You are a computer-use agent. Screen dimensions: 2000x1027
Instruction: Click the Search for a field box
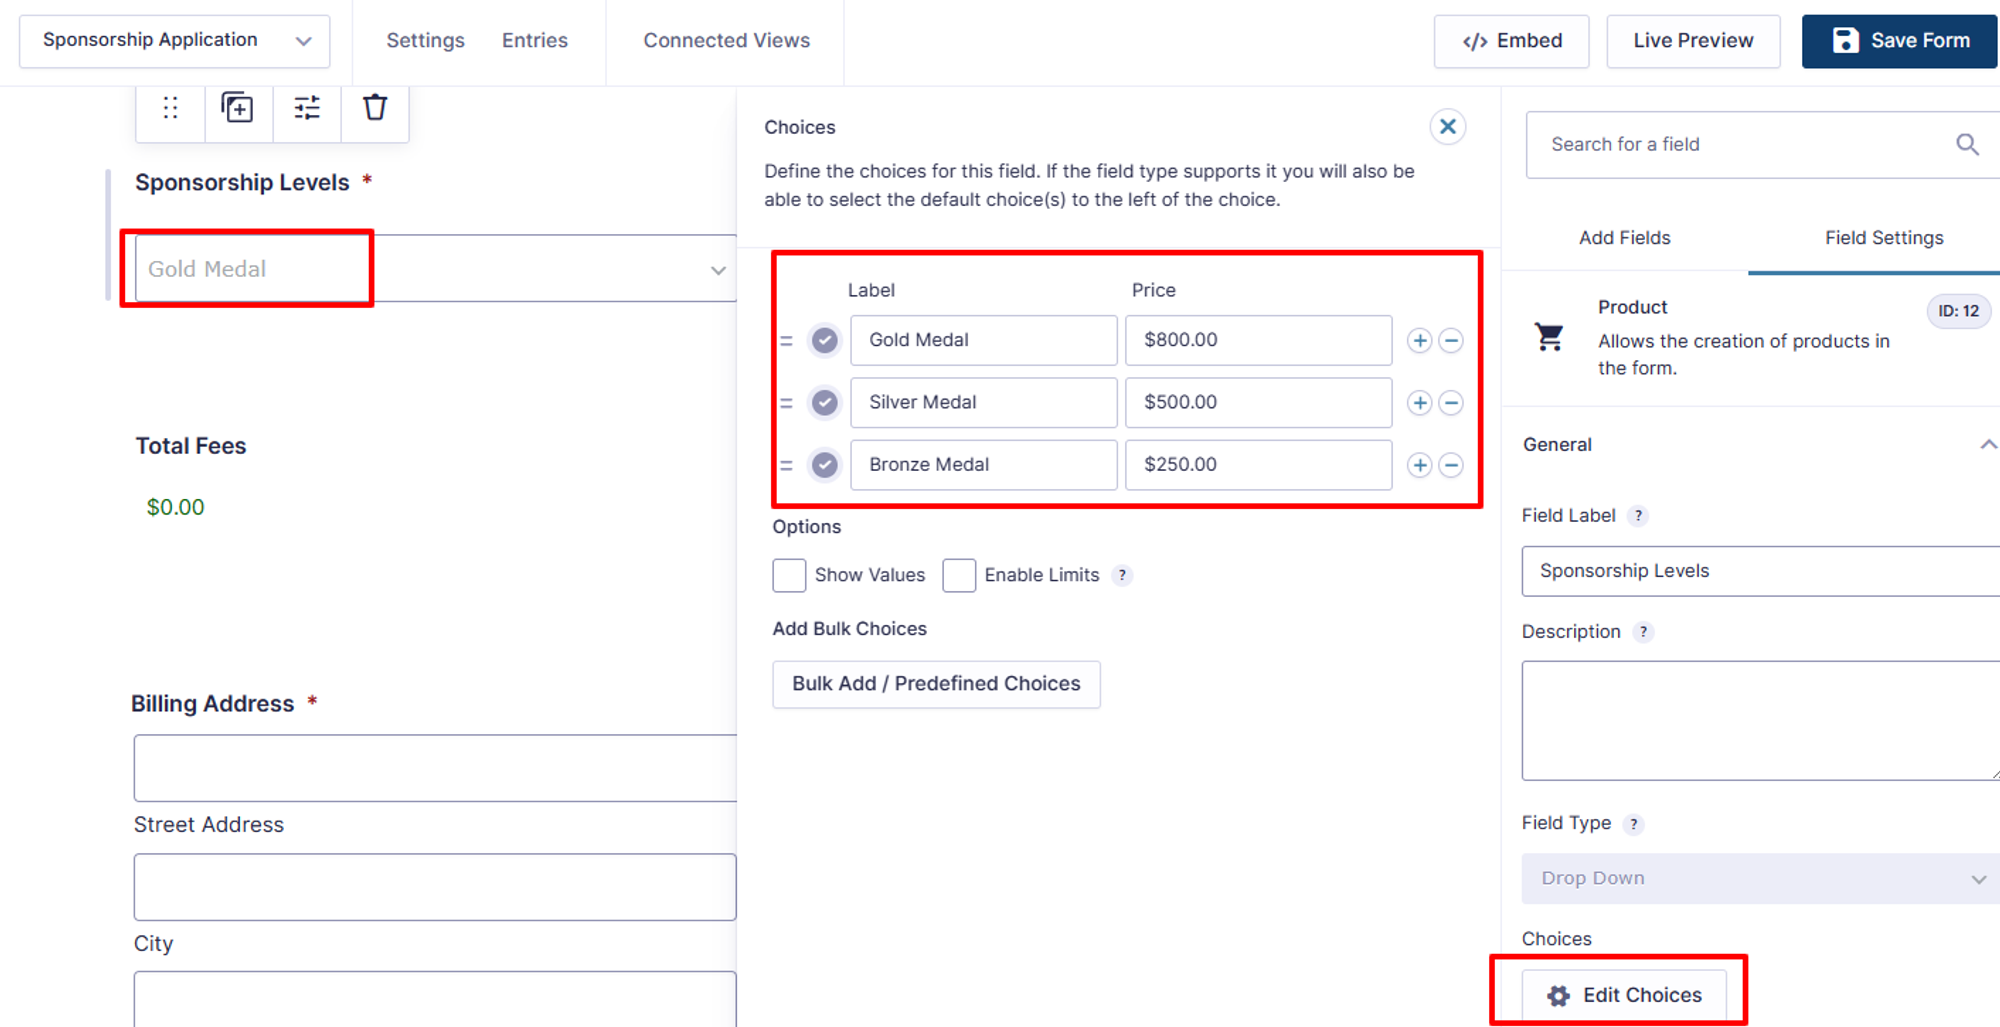1761,145
